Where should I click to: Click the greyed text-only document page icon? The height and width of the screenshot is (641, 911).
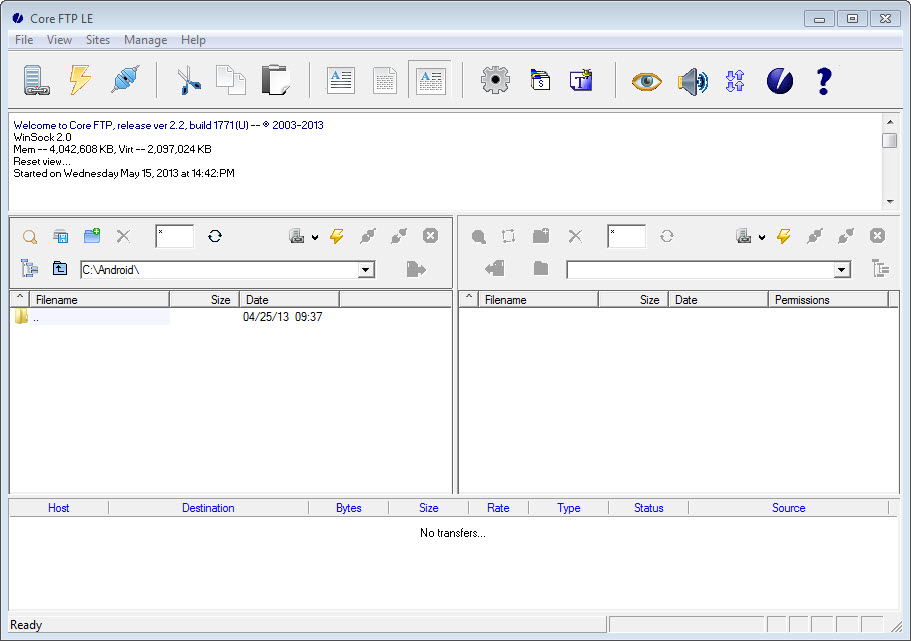click(385, 80)
